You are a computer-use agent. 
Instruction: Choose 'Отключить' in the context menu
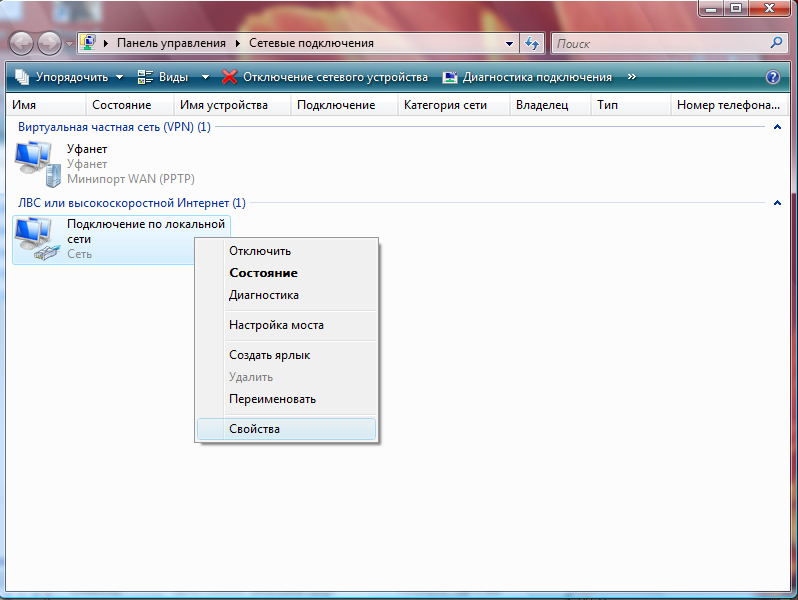286,251
